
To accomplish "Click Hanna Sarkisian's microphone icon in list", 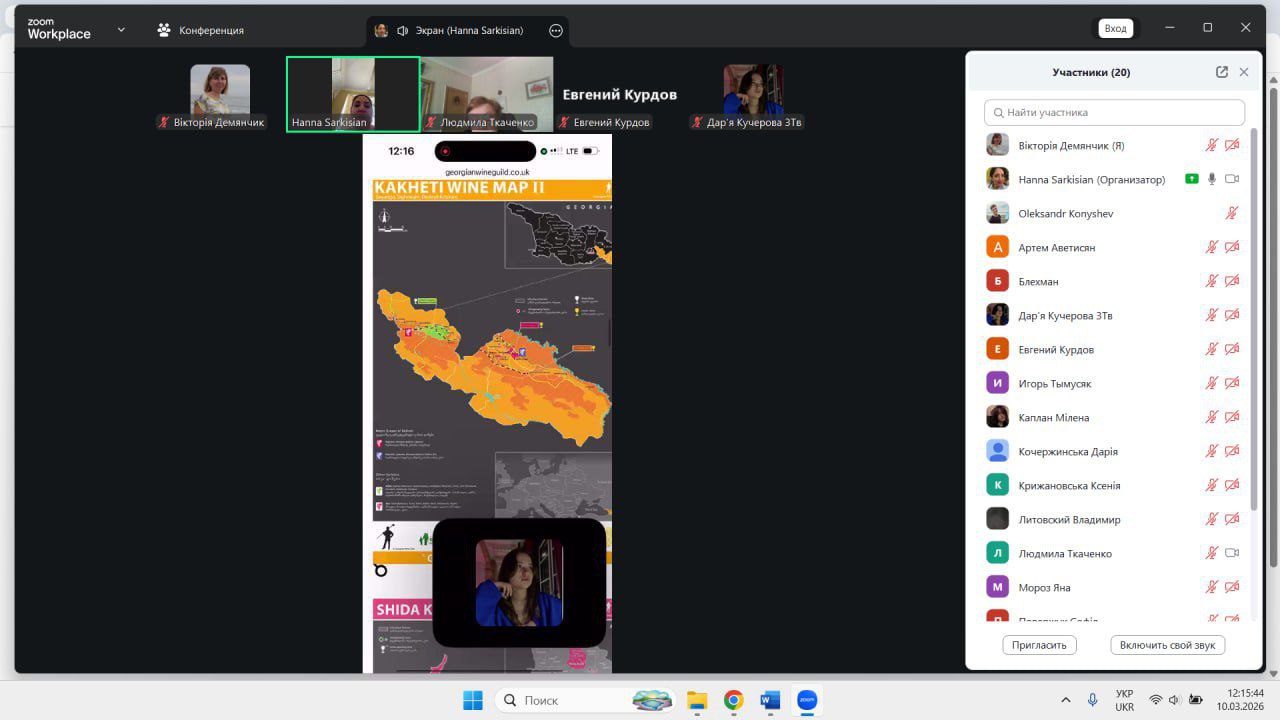I will (1212, 179).
